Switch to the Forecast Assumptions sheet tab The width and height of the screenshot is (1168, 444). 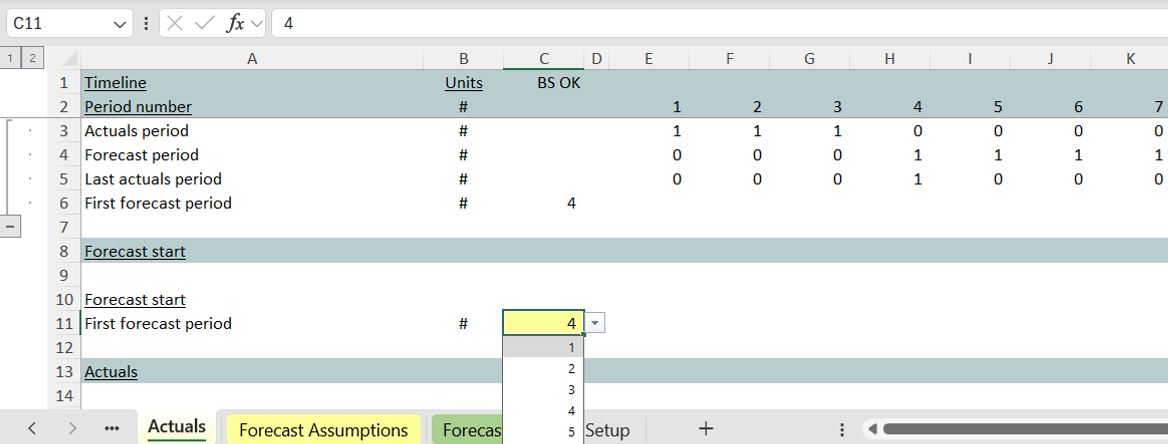pyautogui.click(x=323, y=430)
